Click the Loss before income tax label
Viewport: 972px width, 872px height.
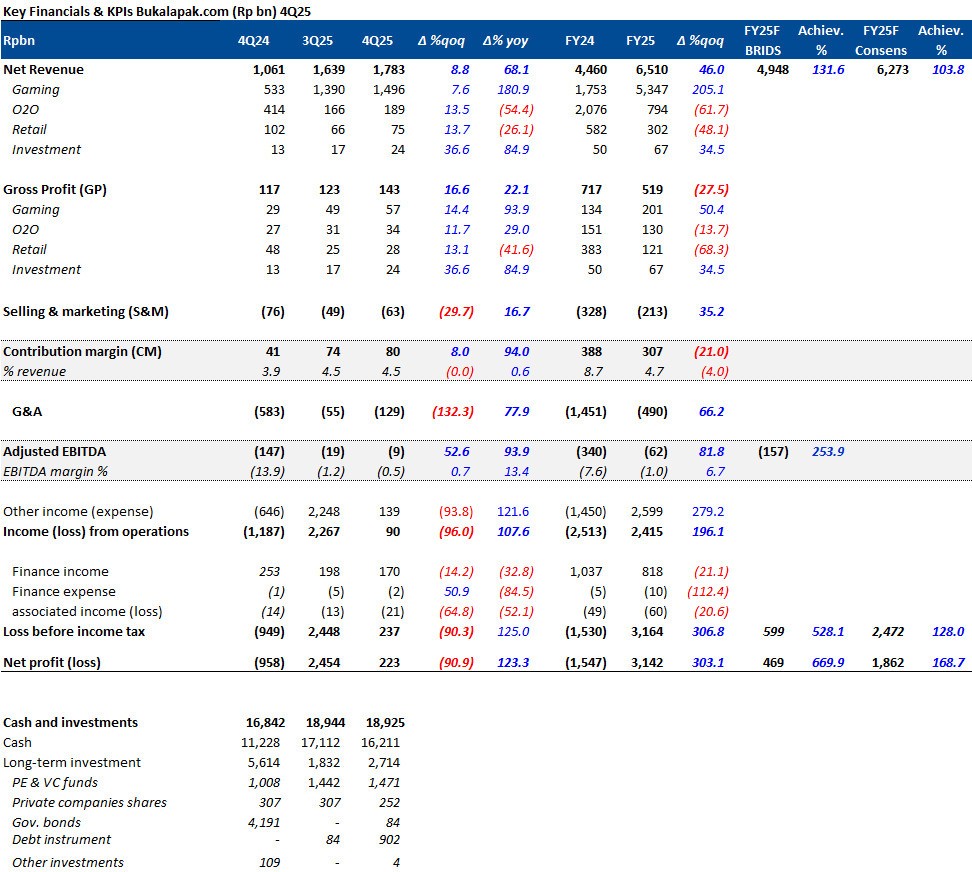coord(74,632)
